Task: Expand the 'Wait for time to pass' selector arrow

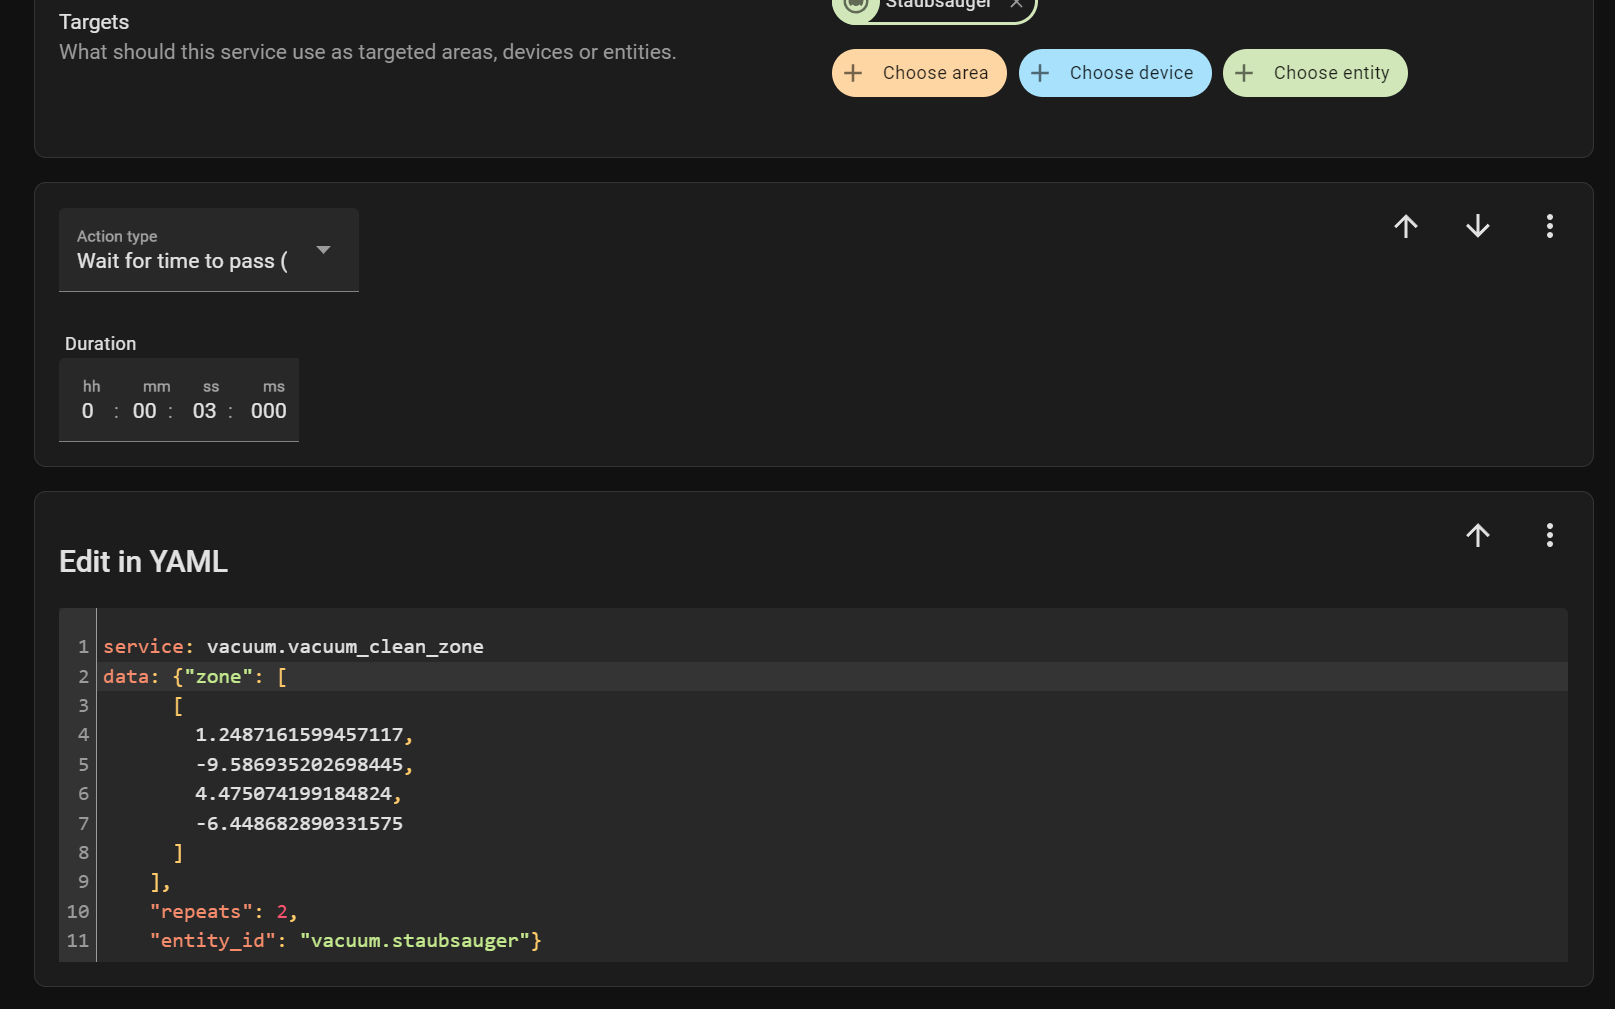Action: coord(324,250)
